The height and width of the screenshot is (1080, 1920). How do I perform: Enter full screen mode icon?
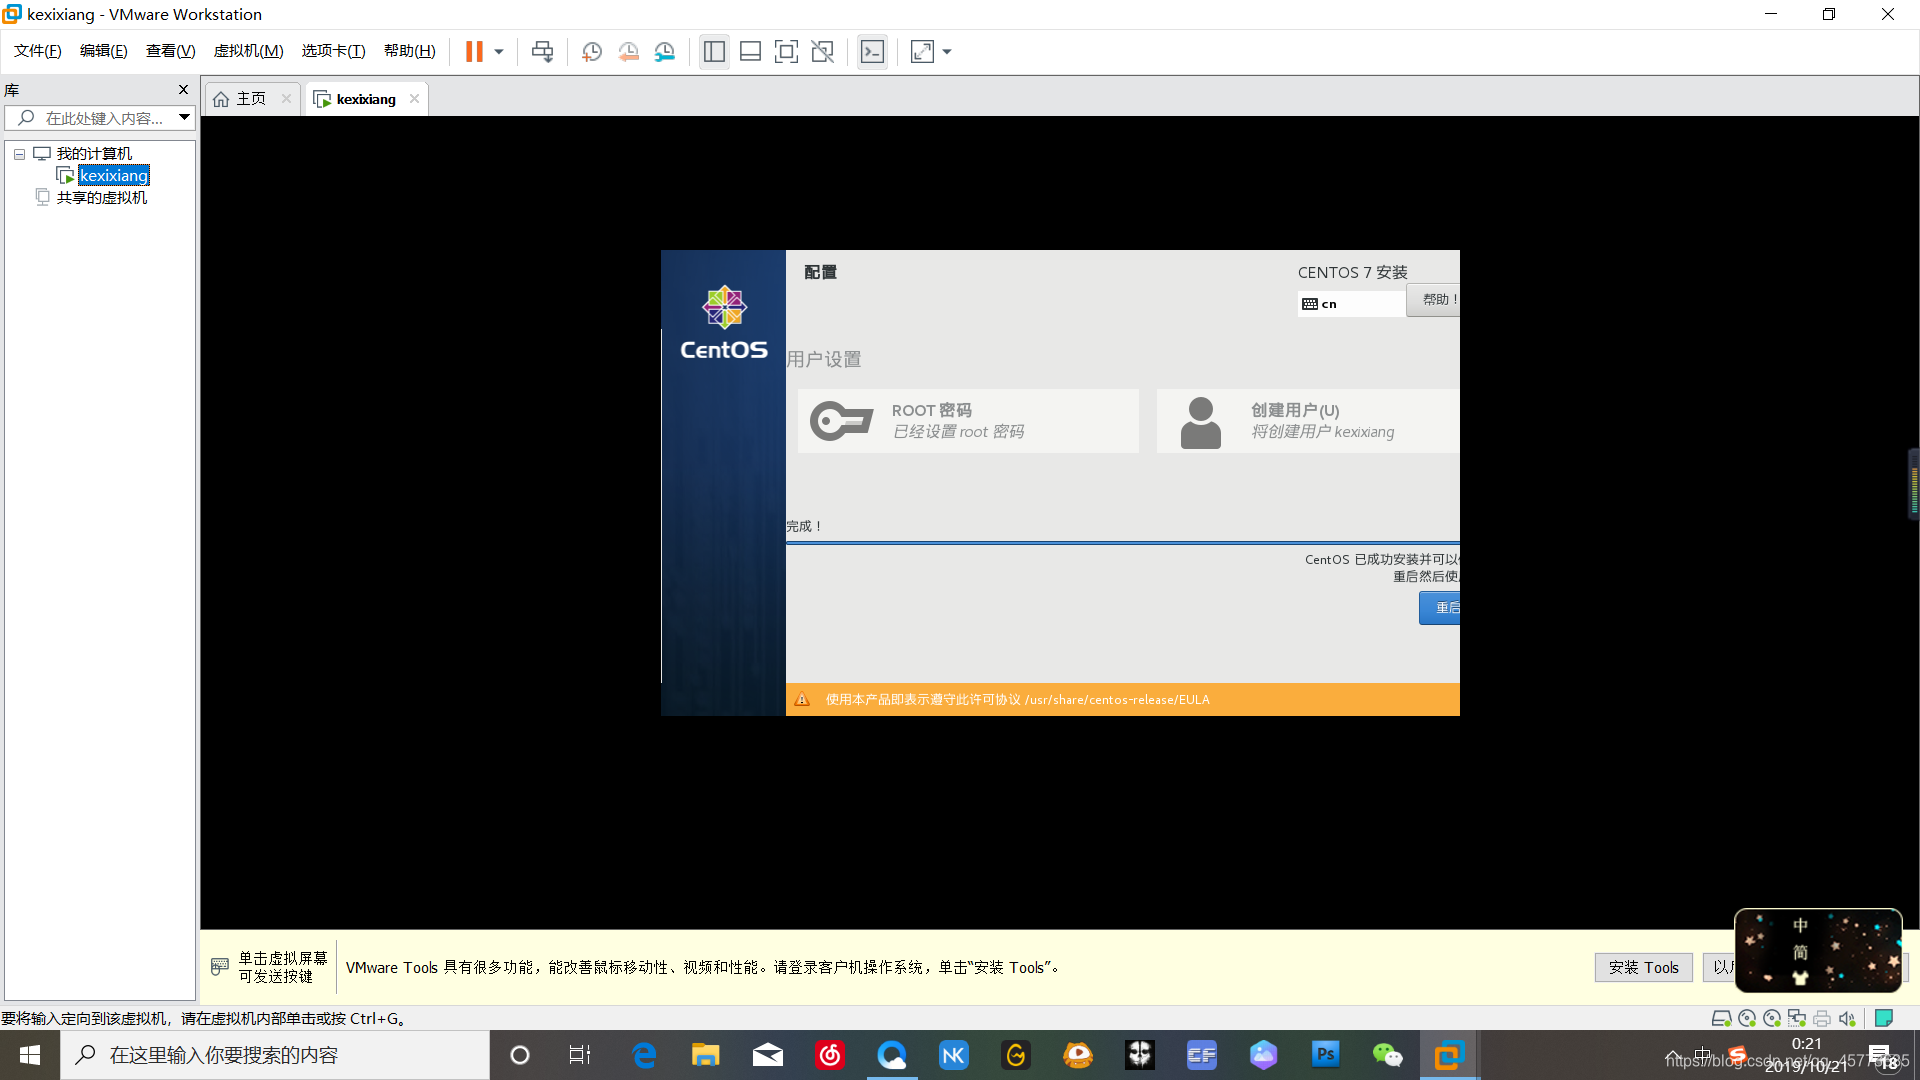pos(786,51)
